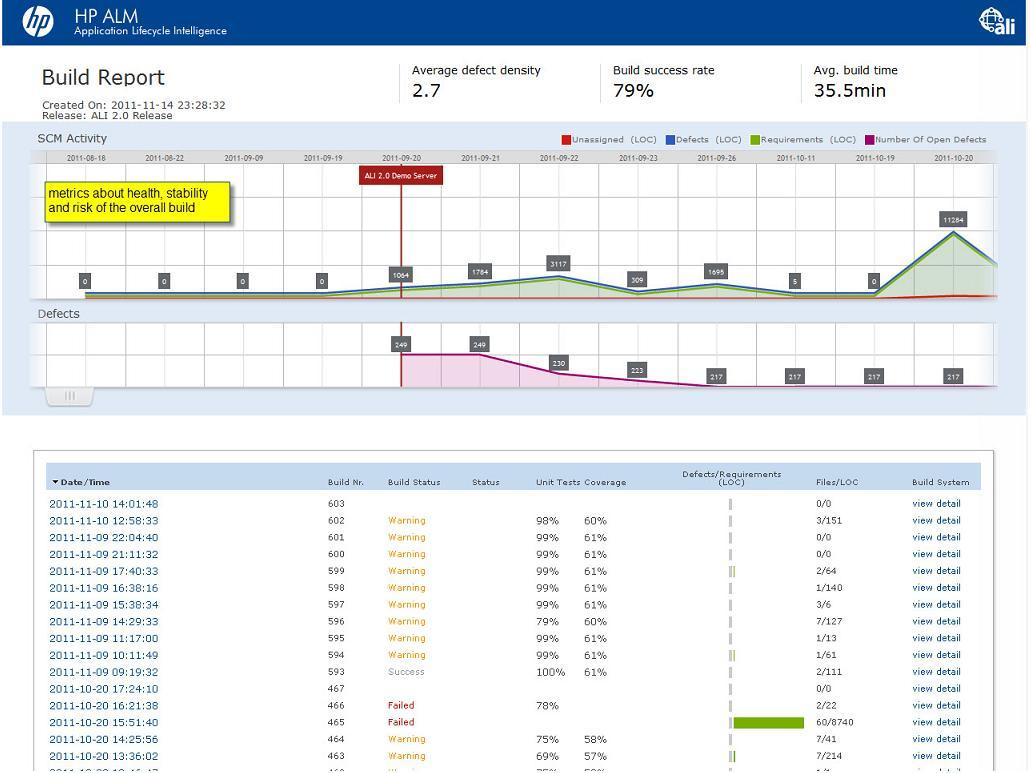
Task: Open build 2011-10-20 14:25:56
Action: click(104, 739)
